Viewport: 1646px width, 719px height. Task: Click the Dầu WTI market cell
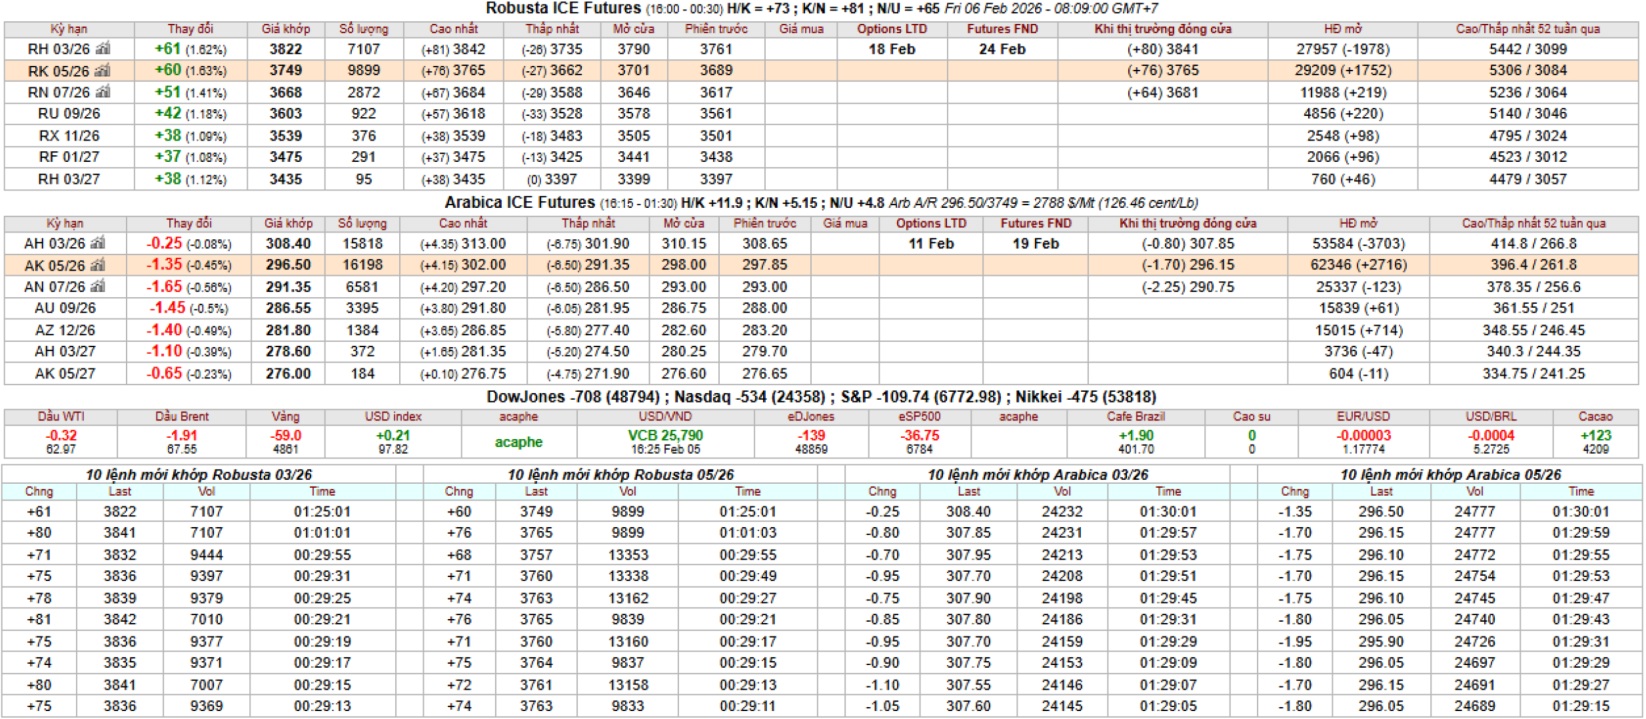[61, 435]
